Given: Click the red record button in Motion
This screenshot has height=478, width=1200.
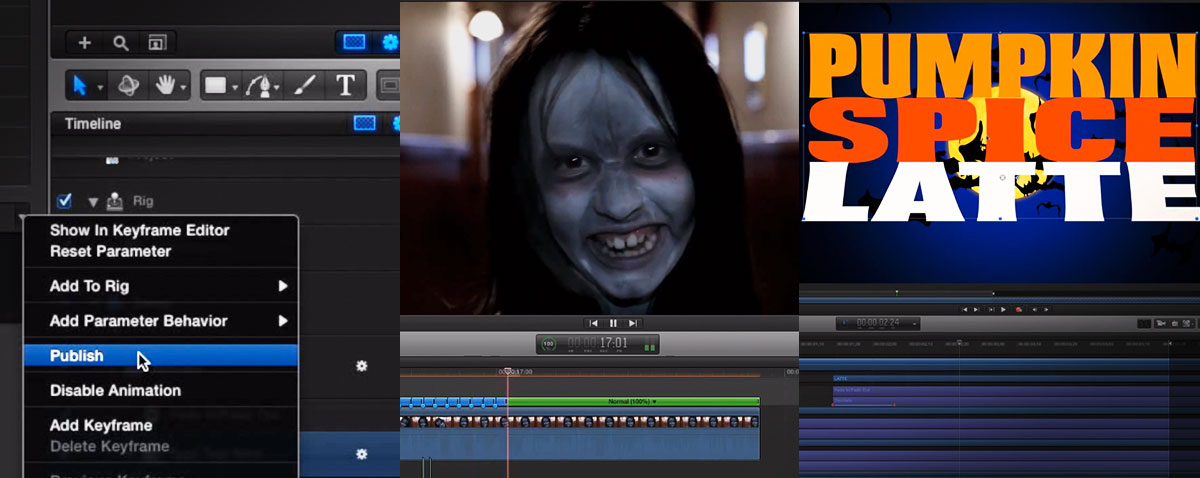Looking at the screenshot, I should [x=1018, y=310].
